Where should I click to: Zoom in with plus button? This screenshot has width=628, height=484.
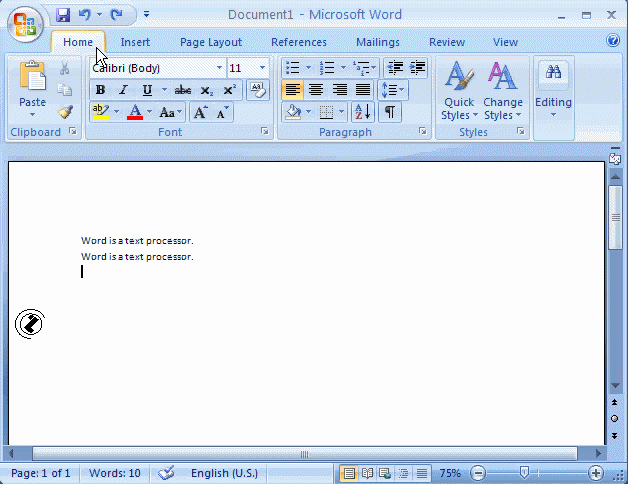596,473
